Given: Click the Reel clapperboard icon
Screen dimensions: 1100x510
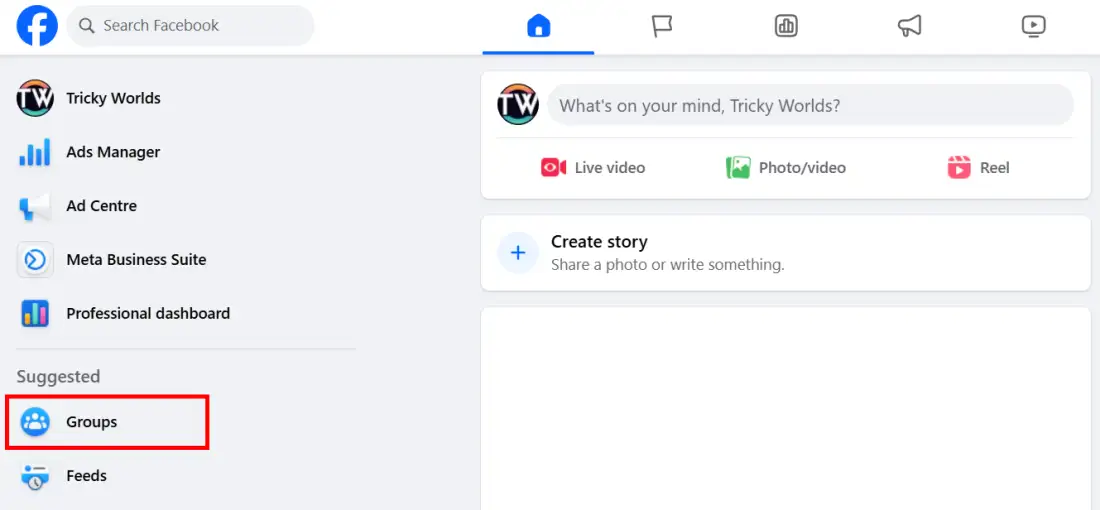Looking at the screenshot, I should point(959,168).
